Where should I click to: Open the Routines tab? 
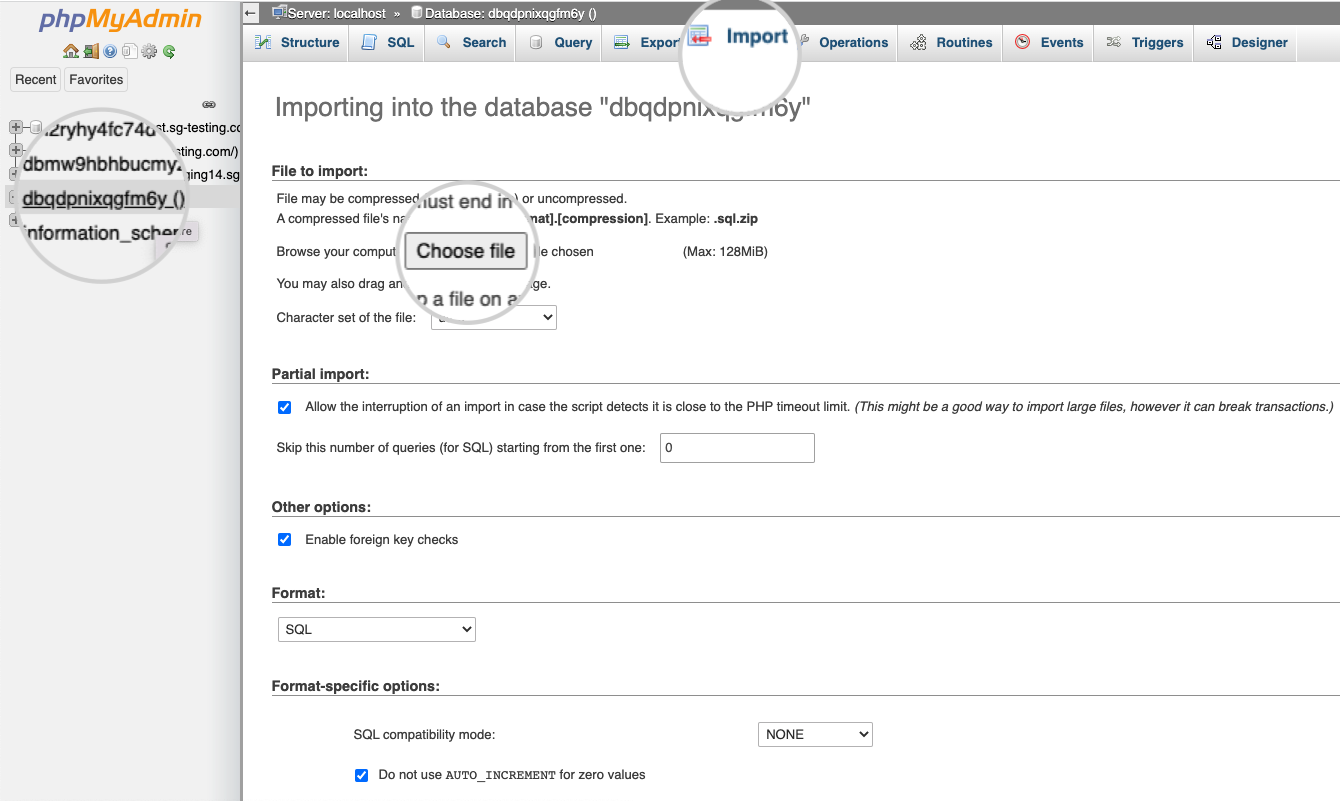pyautogui.click(x=951, y=43)
